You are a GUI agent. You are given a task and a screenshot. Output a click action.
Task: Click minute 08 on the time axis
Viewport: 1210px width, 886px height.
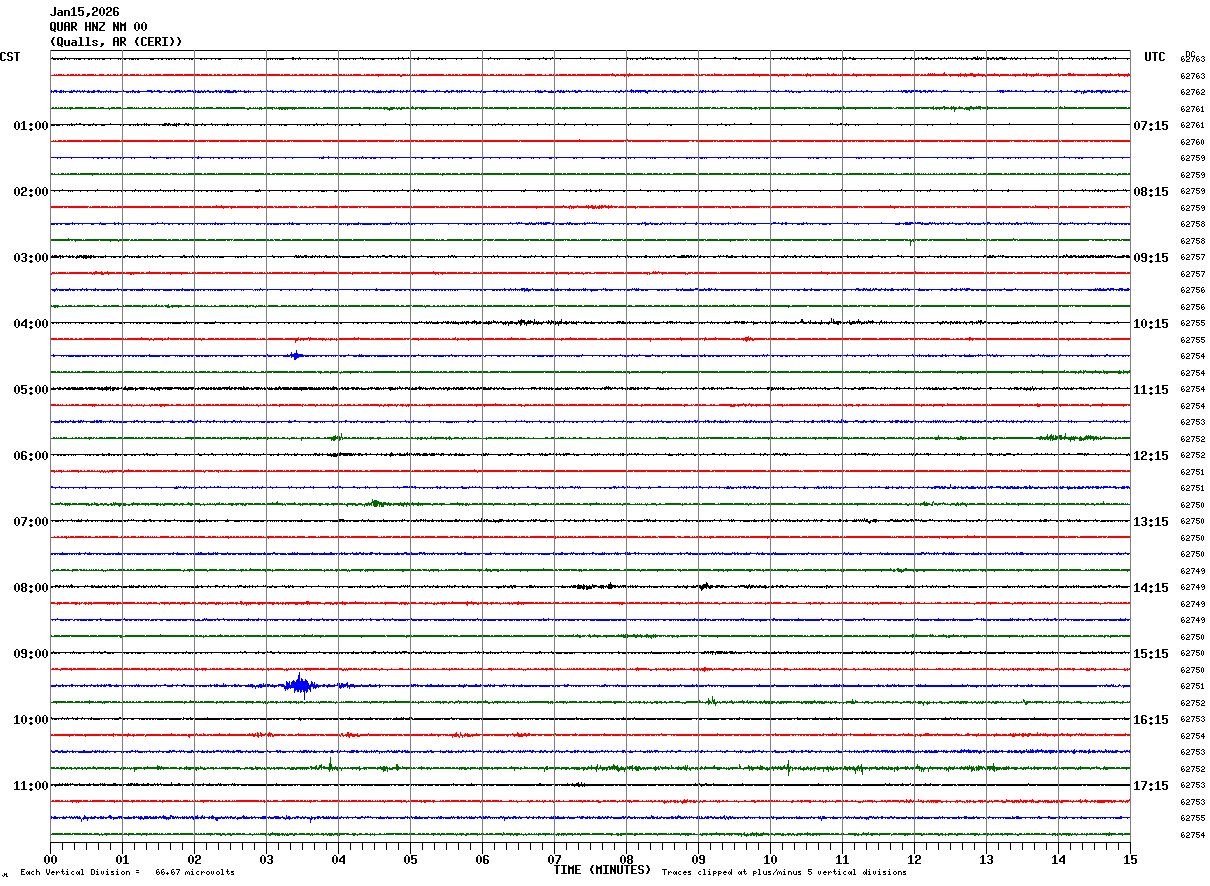point(626,859)
